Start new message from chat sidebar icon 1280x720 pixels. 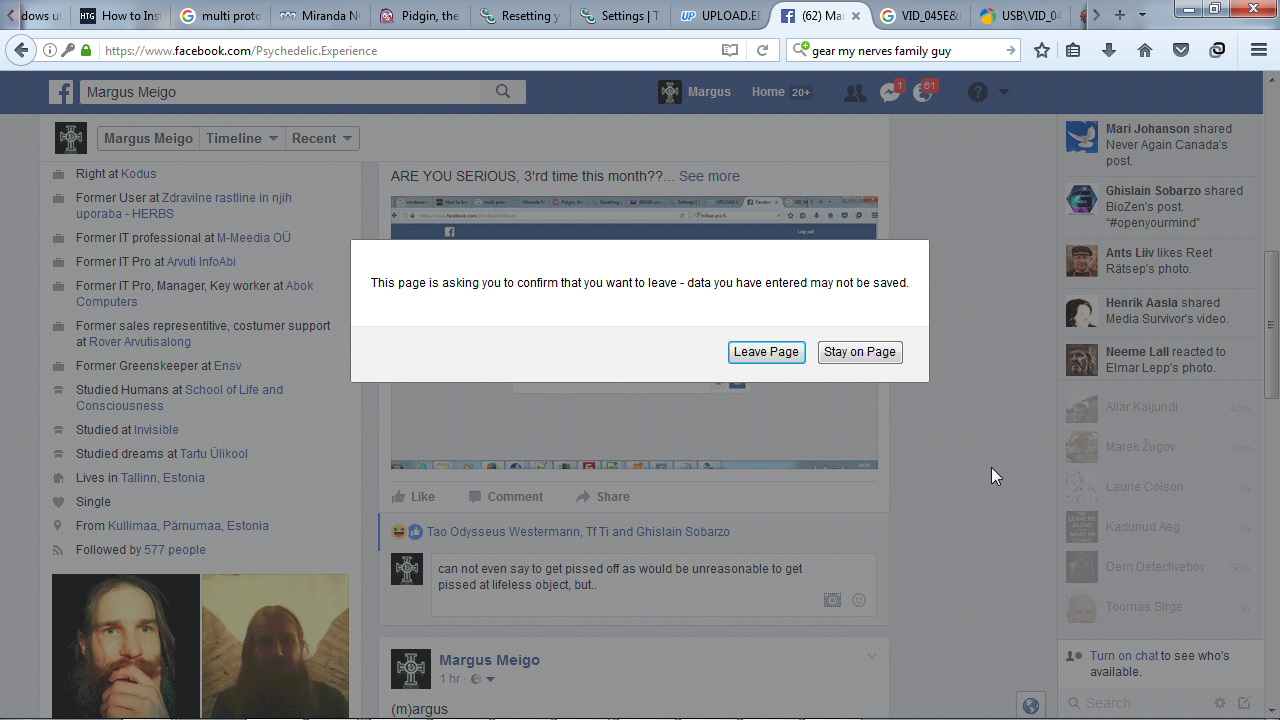pyautogui.click(x=1244, y=703)
